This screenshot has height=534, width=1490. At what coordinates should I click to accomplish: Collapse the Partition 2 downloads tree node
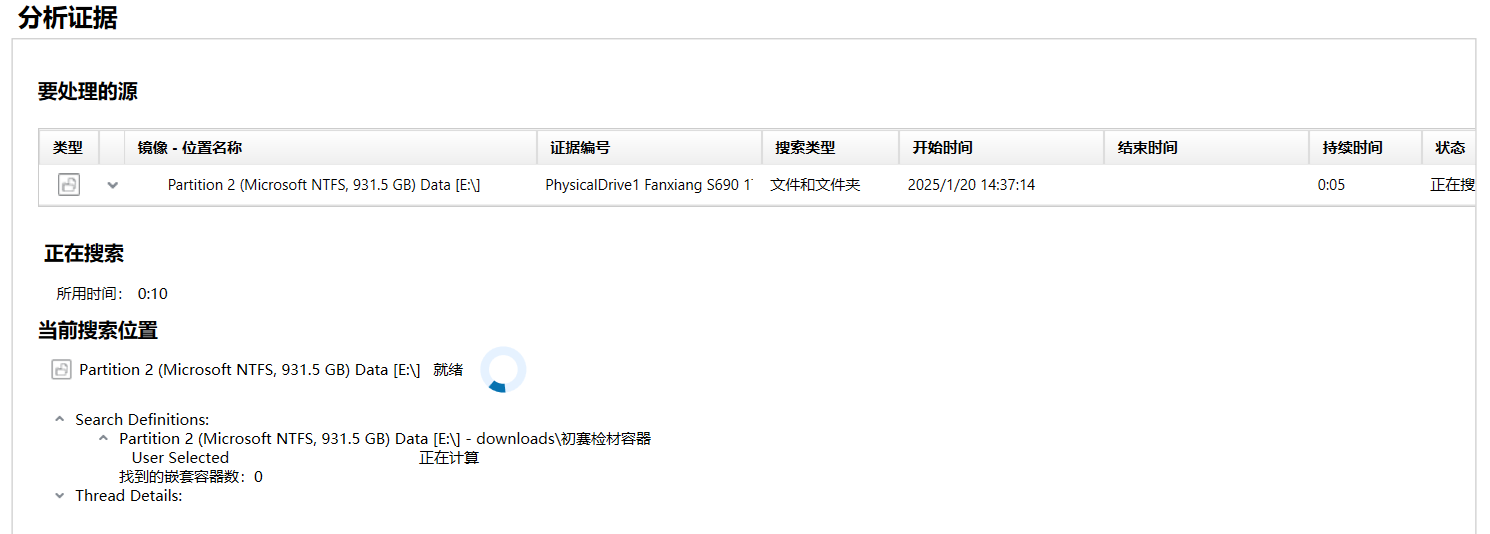click(104, 439)
